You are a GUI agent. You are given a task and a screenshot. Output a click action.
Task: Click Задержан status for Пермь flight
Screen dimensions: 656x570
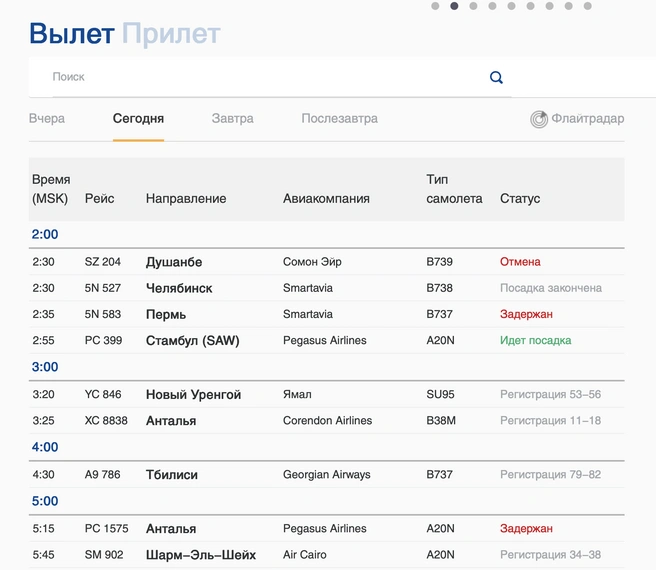click(526, 314)
